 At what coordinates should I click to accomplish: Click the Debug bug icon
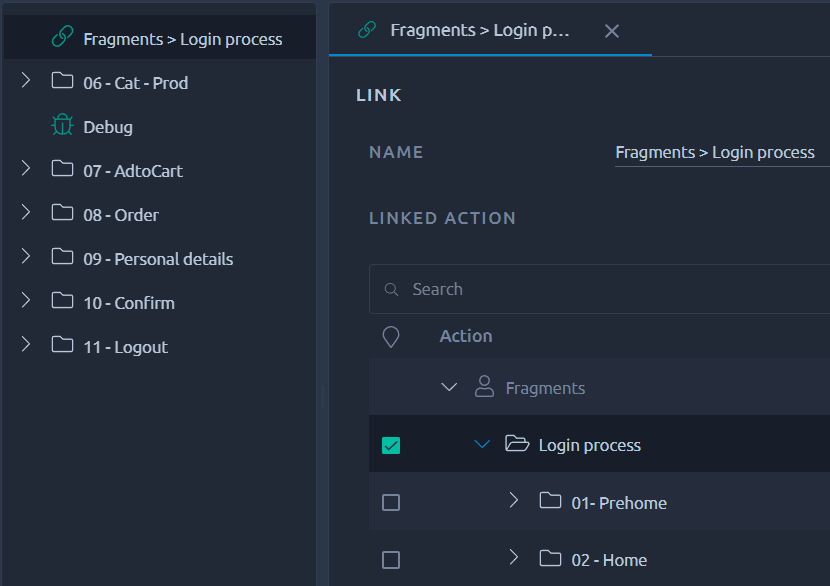tap(62, 125)
